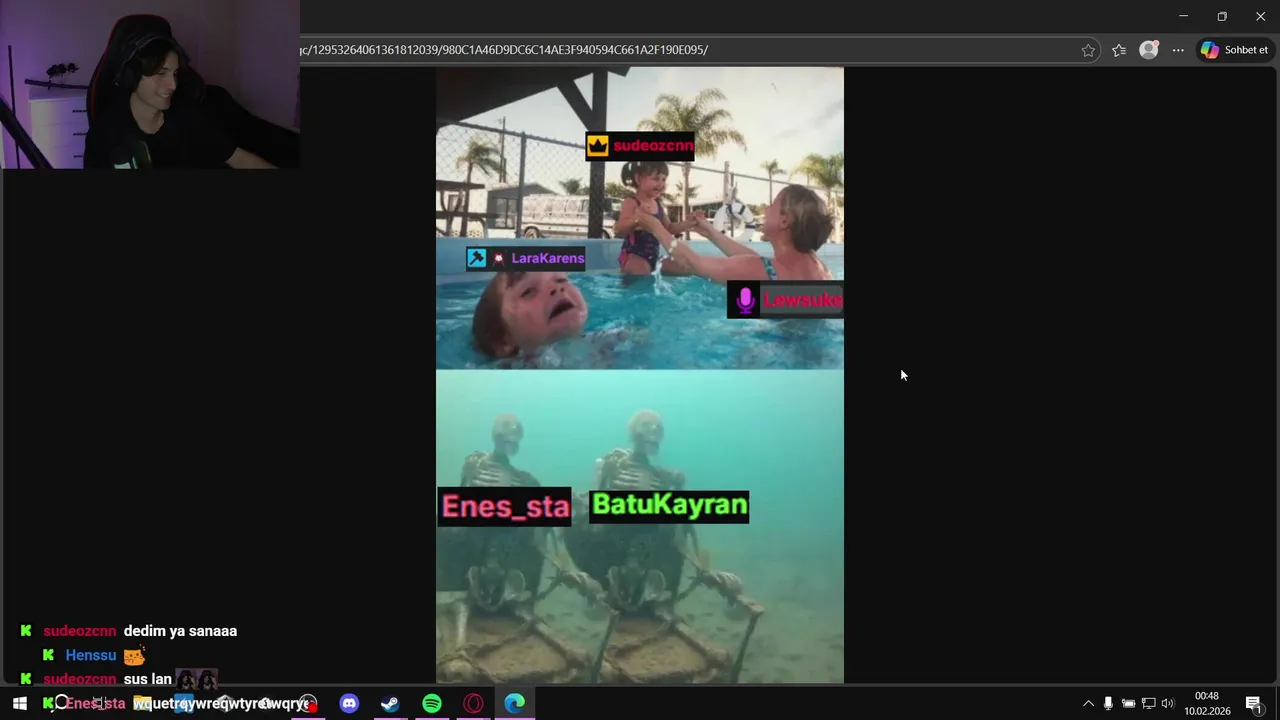This screenshot has height=720, width=1280.
Task: Click the sudeozcnn crown name tag
Action: (640, 146)
